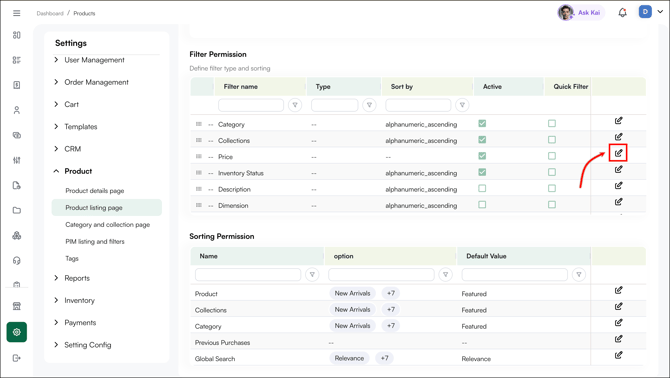Select Product listing page
This screenshot has height=378, width=670.
(x=107, y=208)
